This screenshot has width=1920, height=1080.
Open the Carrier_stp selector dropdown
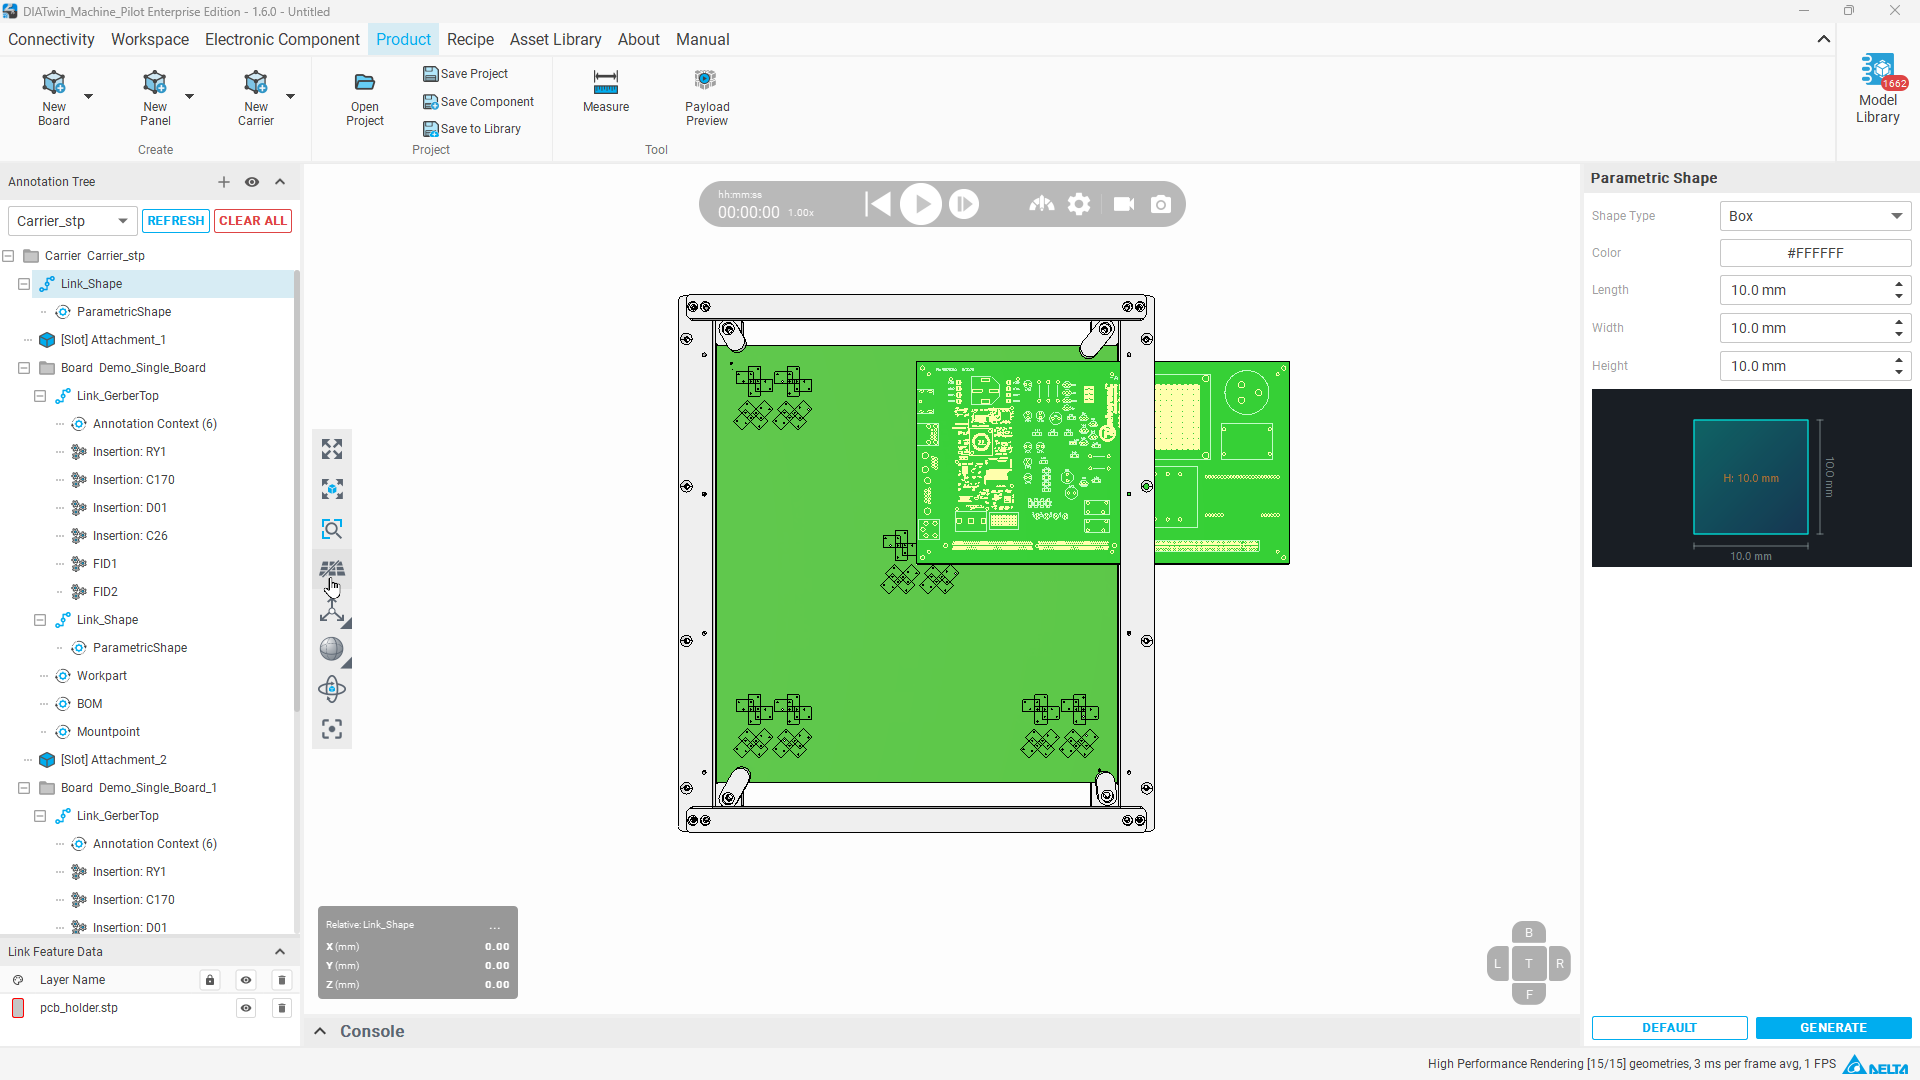pyautogui.click(x=72, y=221)
